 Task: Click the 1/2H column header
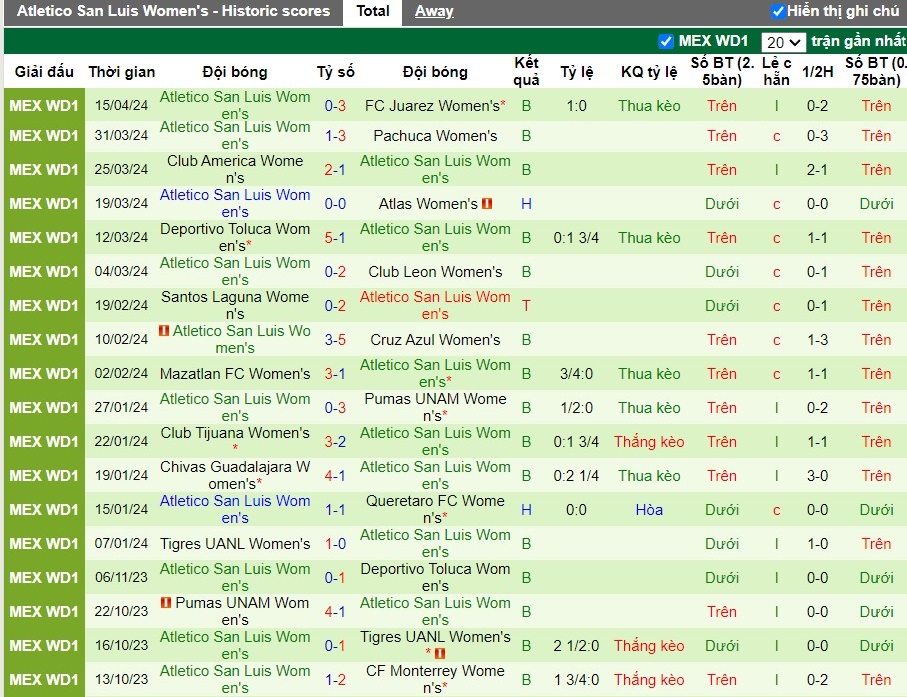(x=817, y=72)
